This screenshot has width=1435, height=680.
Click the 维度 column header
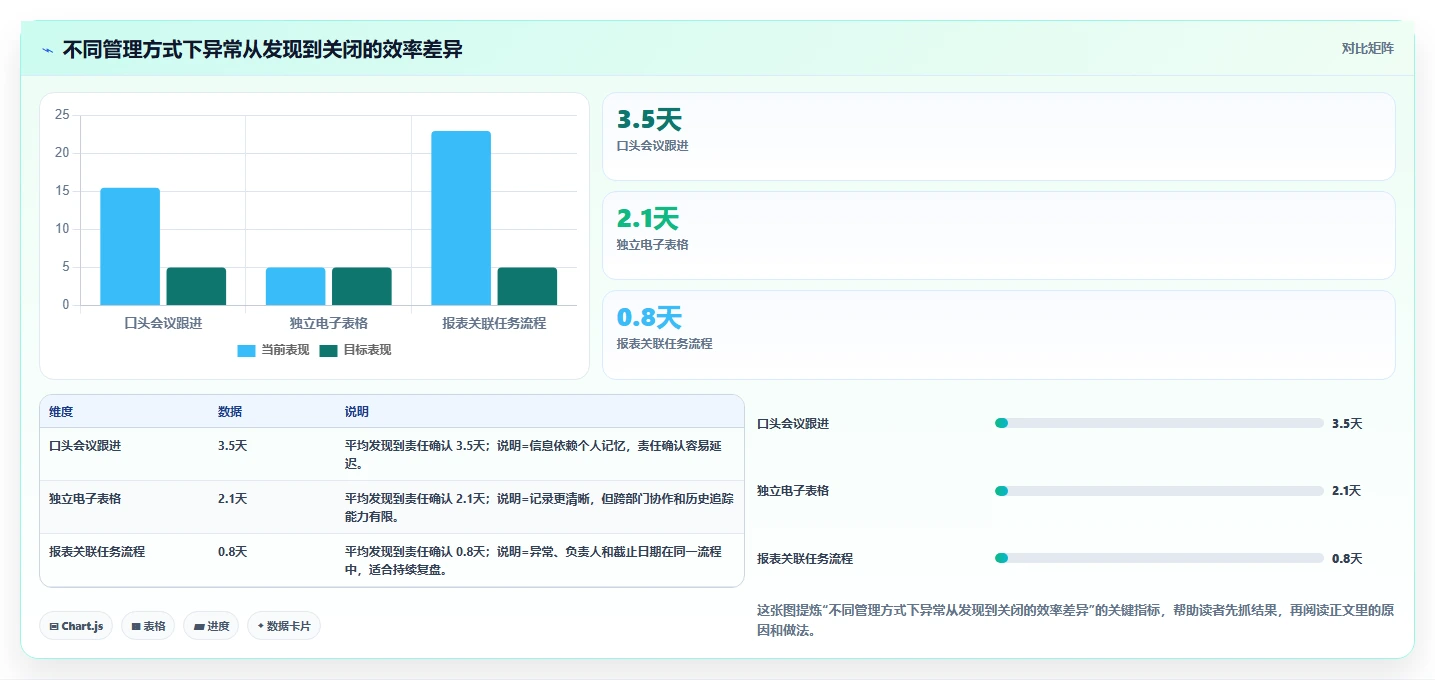point(61,412)
